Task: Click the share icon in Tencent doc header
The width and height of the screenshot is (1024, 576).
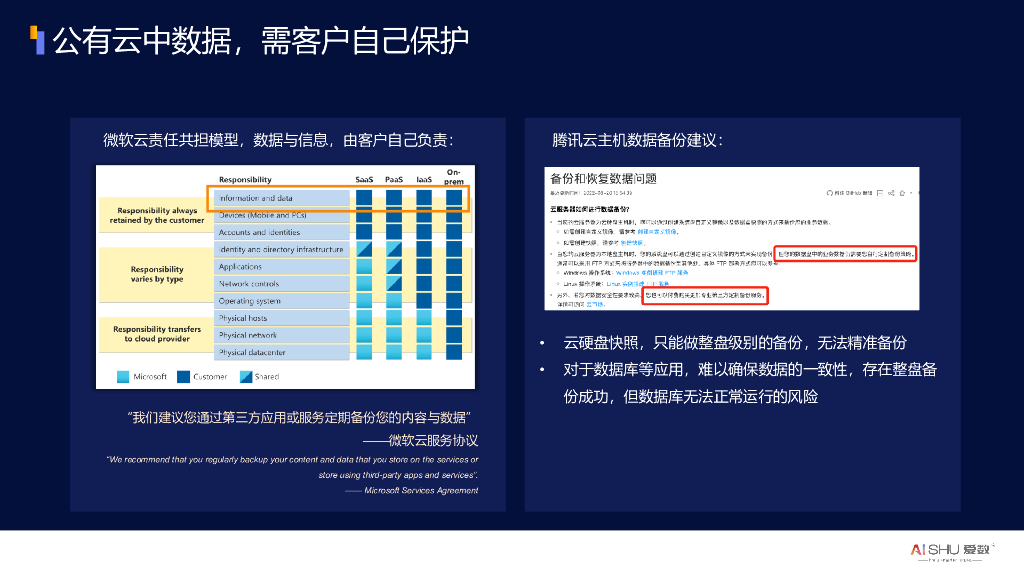Action: 891,193
